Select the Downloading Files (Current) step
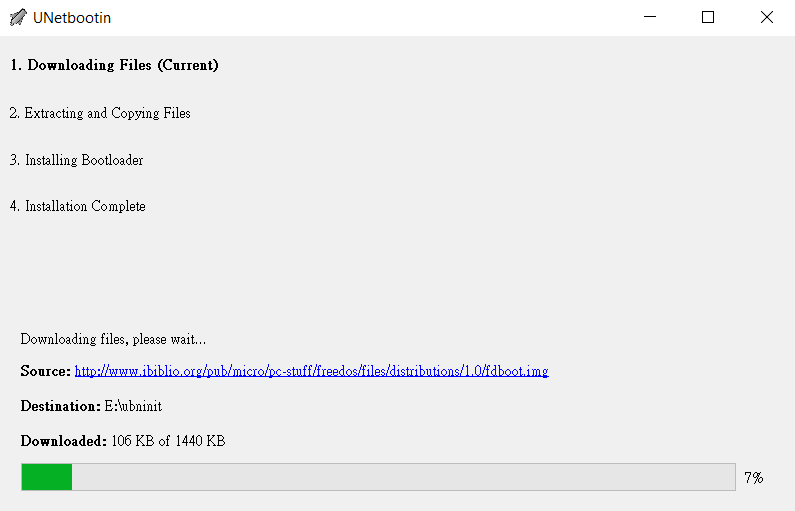Image resolution: width=795 pixels, height=511 pixels. (x=114, y=65)
